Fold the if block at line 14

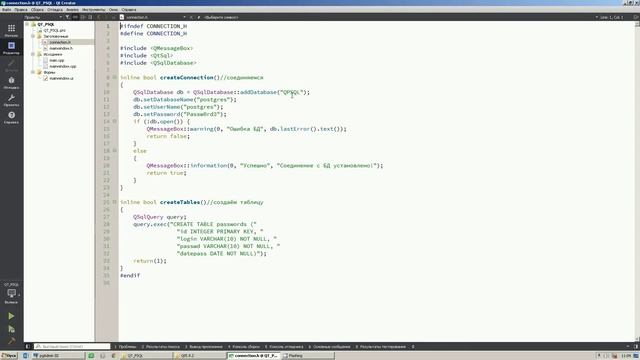pos(115,121)
